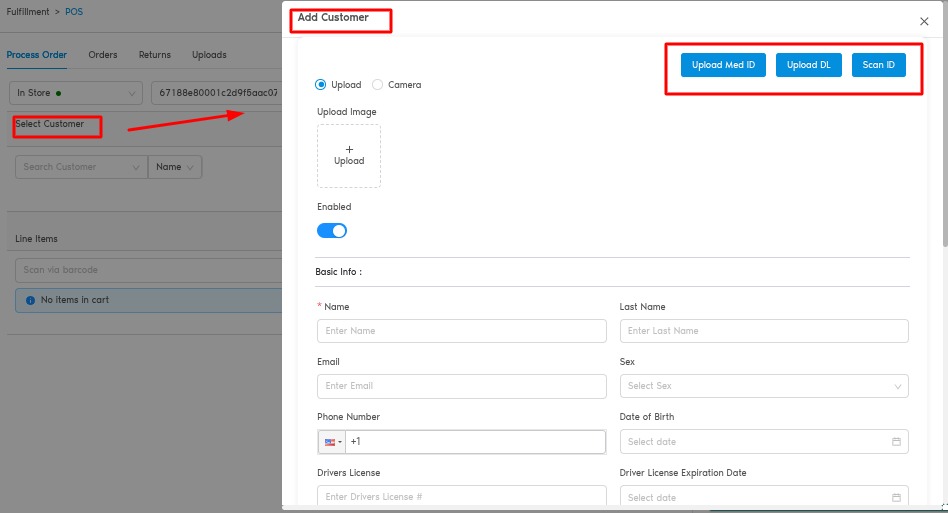
Task: Close the Add Customer panel
Action: point(924,21)
